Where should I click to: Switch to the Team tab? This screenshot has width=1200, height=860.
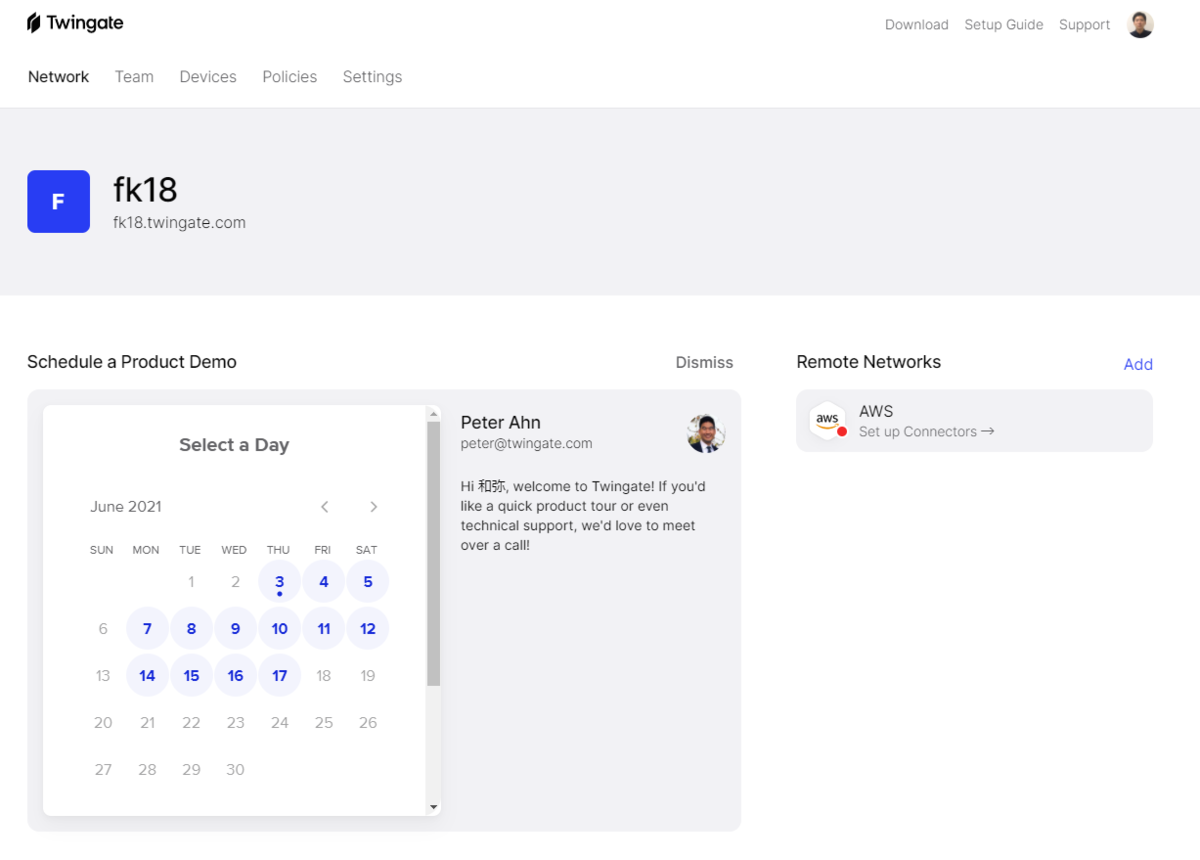coord(134,77)
